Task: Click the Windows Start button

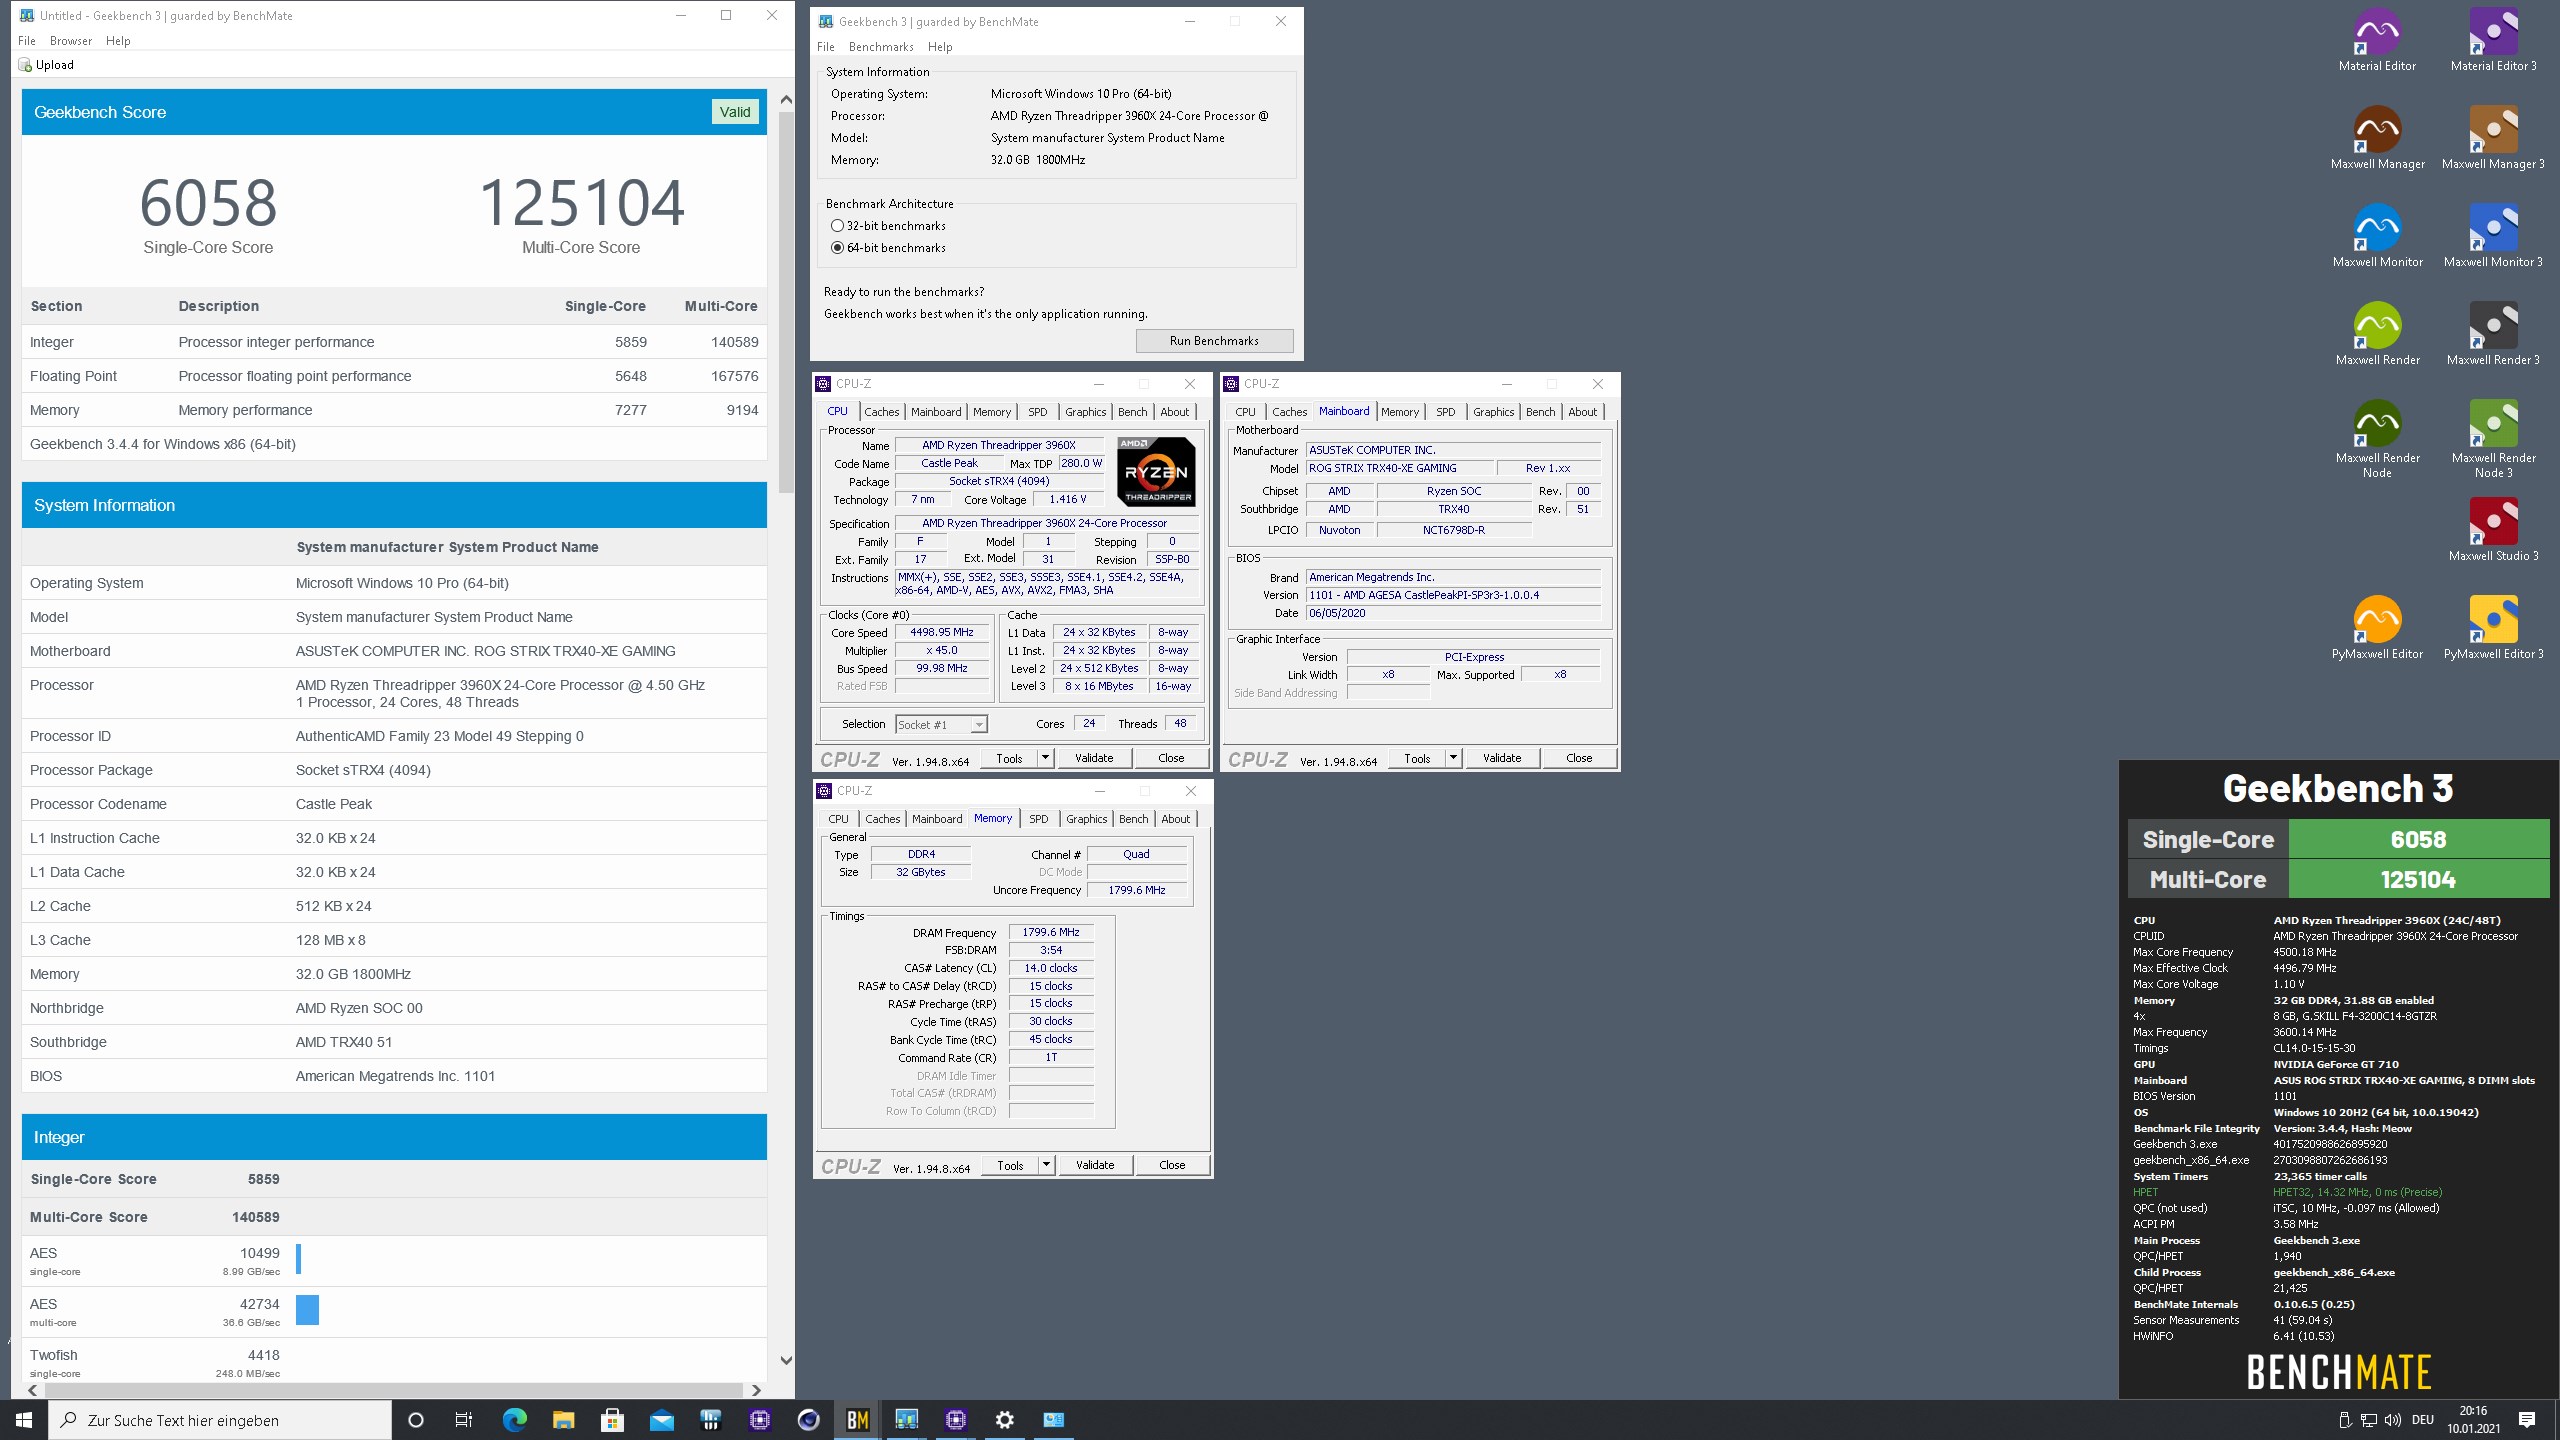Action: point(24,1420)
